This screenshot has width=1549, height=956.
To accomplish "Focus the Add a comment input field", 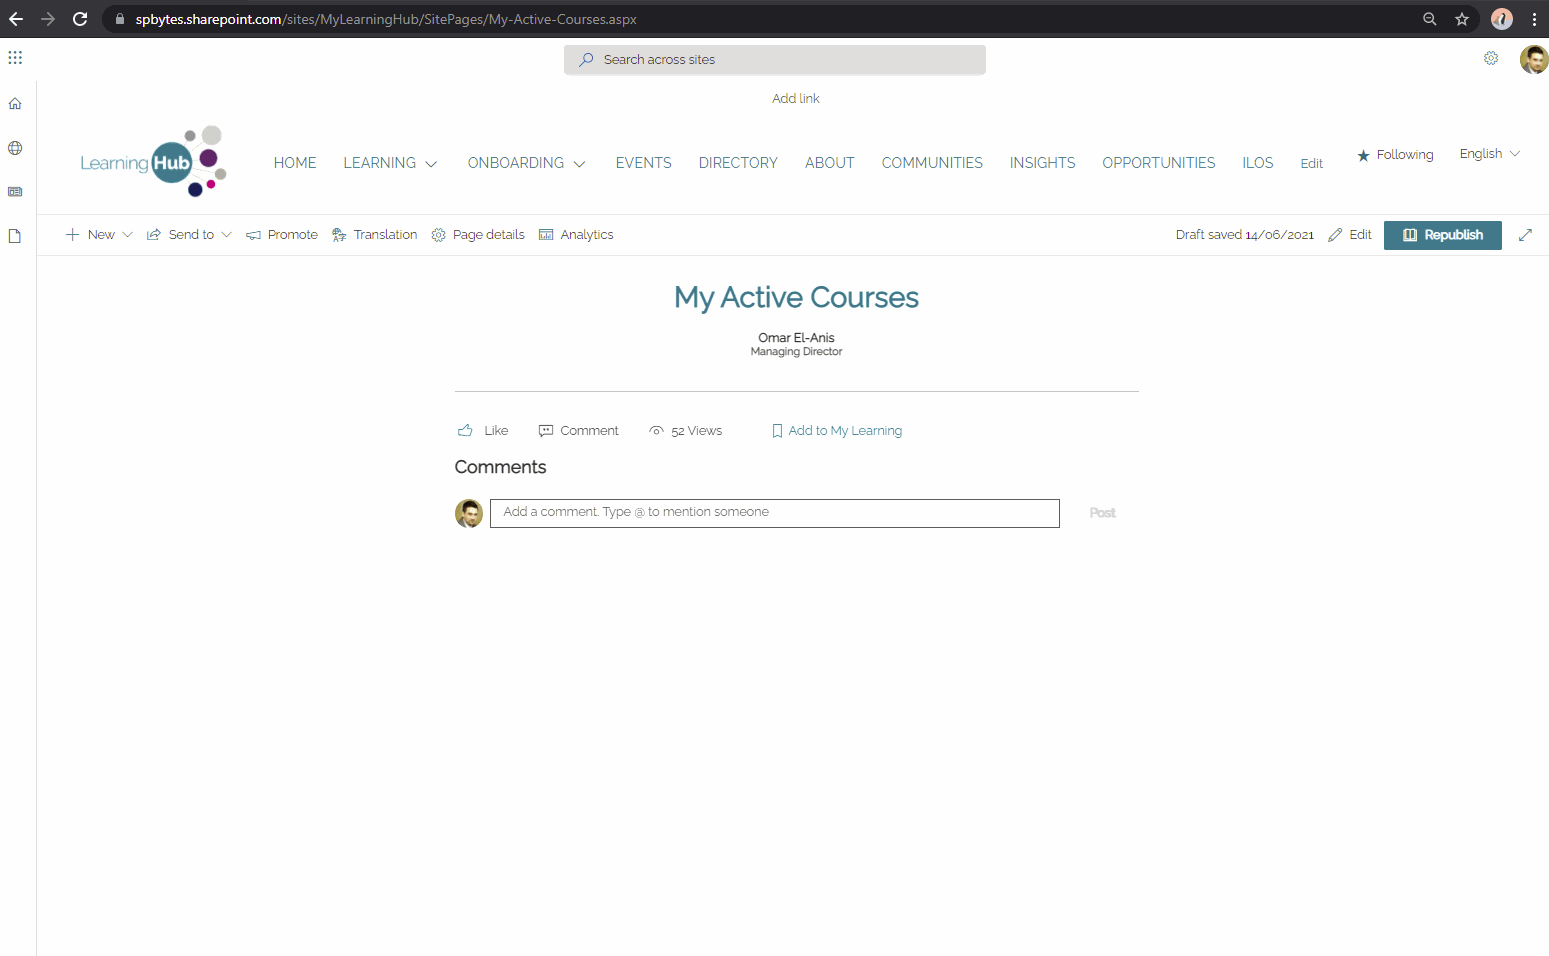I will point(775,513).
